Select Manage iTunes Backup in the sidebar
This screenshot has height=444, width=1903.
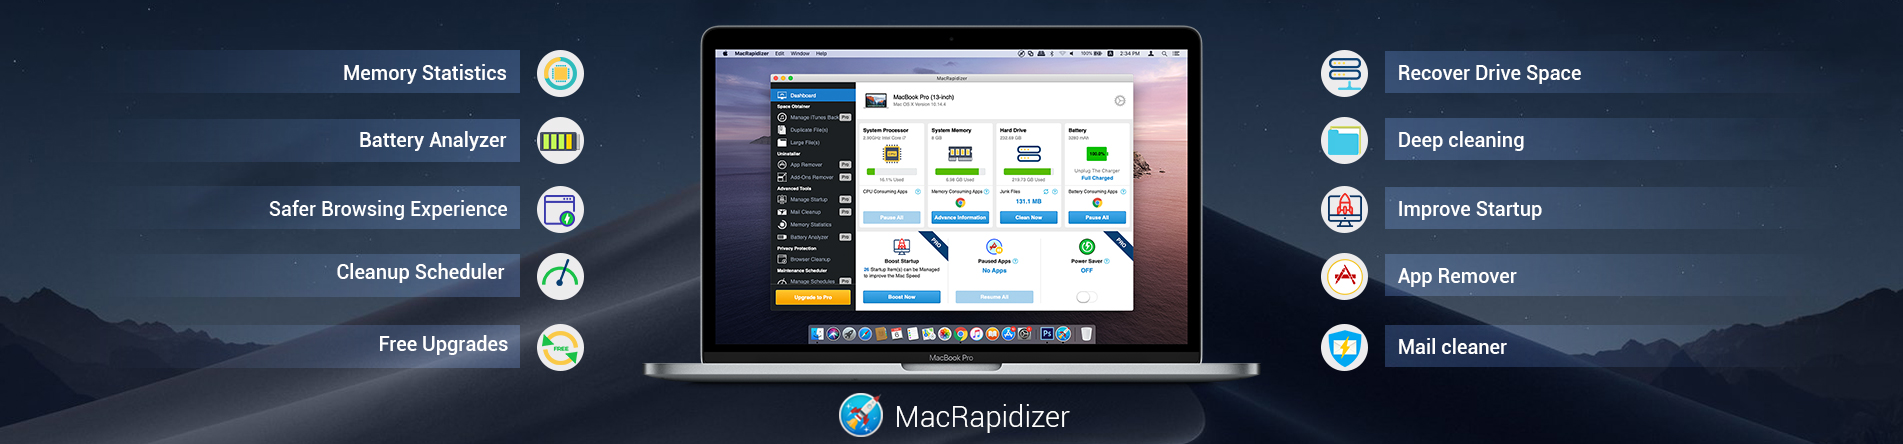click(x=813, y=117)
